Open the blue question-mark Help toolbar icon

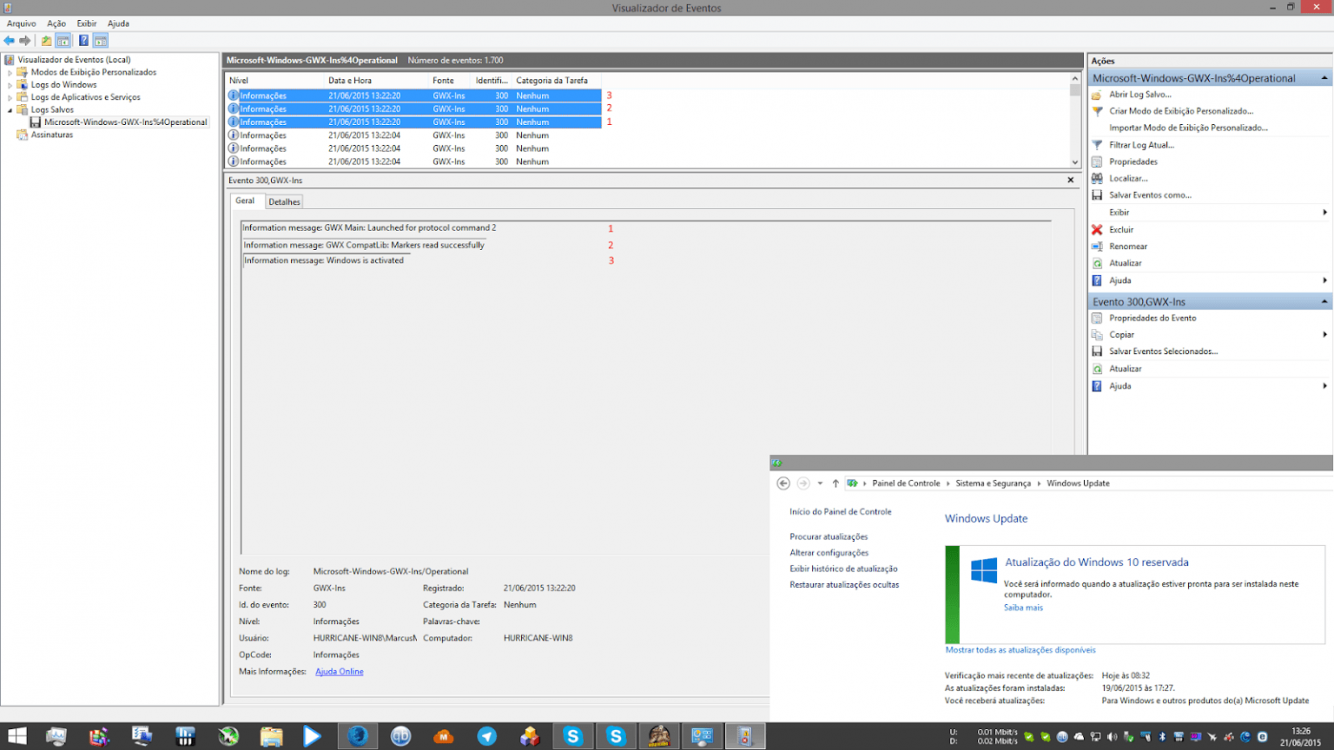(84, 41)
